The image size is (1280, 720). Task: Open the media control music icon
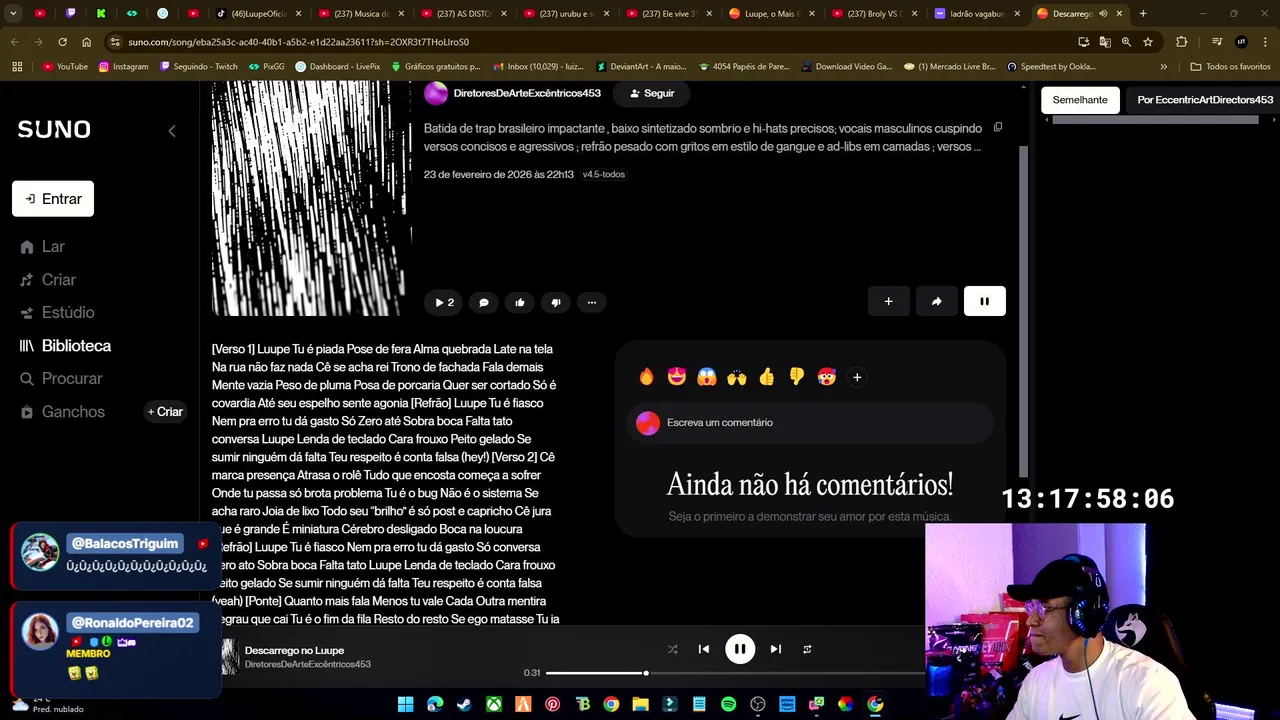[x=1217, y=42]
